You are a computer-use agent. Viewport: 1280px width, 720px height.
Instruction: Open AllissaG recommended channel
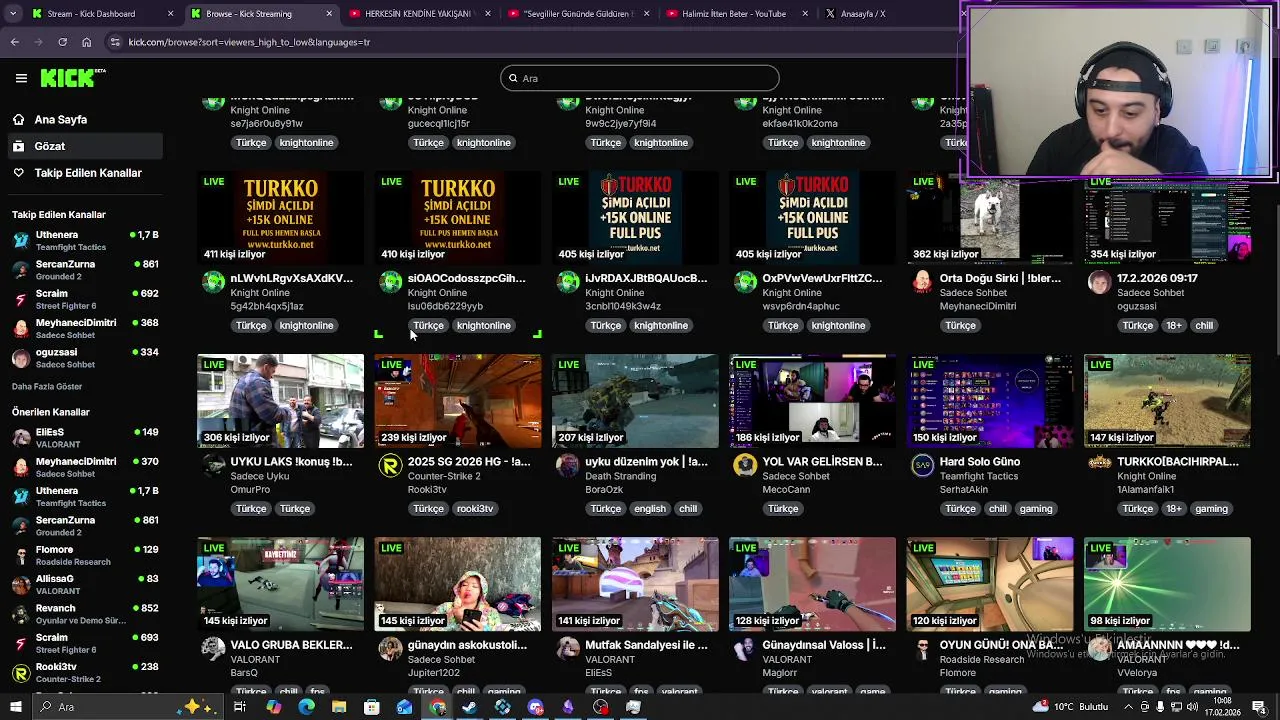point(85,584)
